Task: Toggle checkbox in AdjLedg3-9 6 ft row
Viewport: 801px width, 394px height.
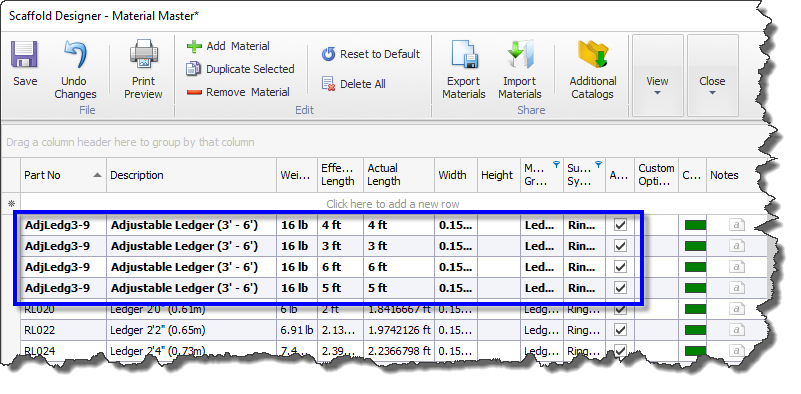Action: [620, 267]
